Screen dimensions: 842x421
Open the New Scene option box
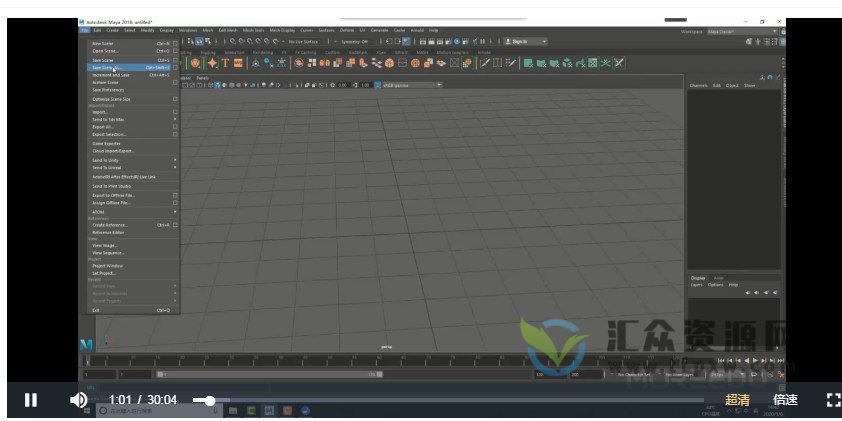175,44
